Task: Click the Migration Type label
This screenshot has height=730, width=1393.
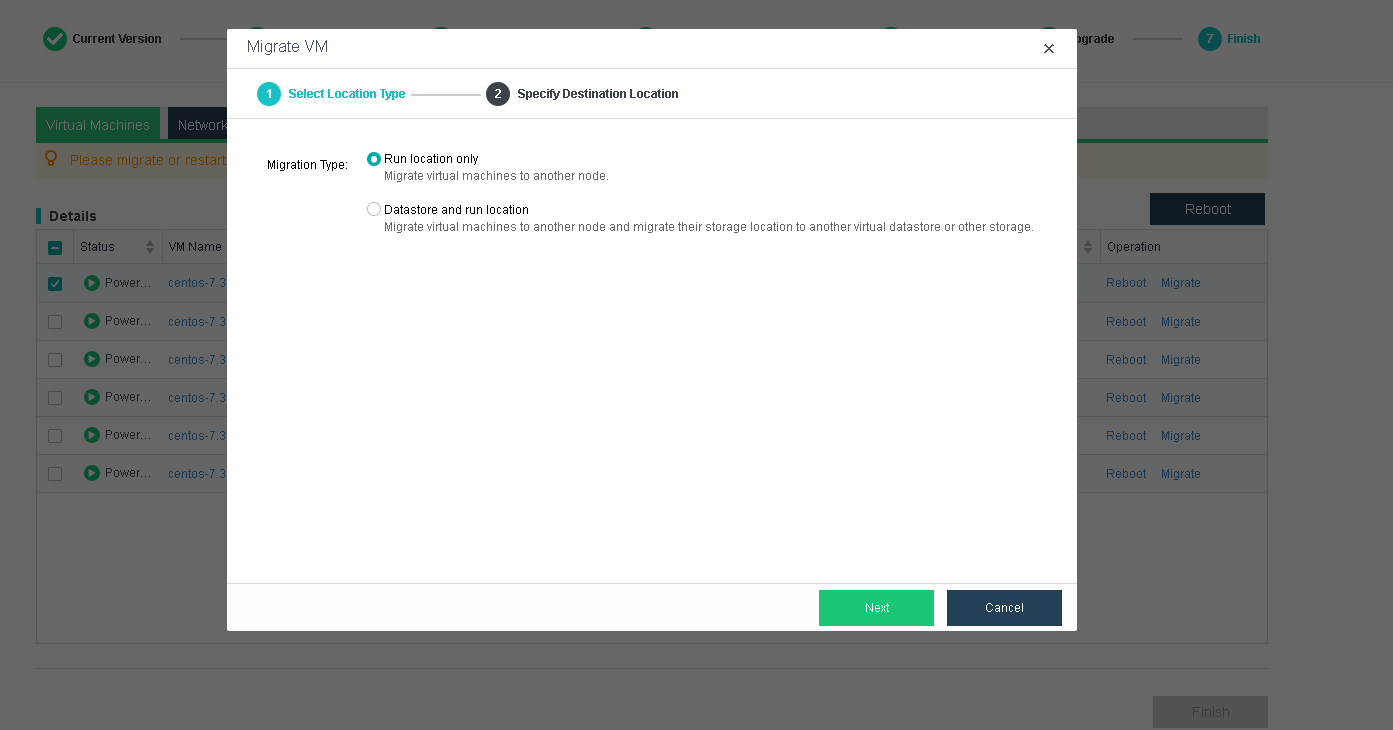Action: [x=307, y=165]
